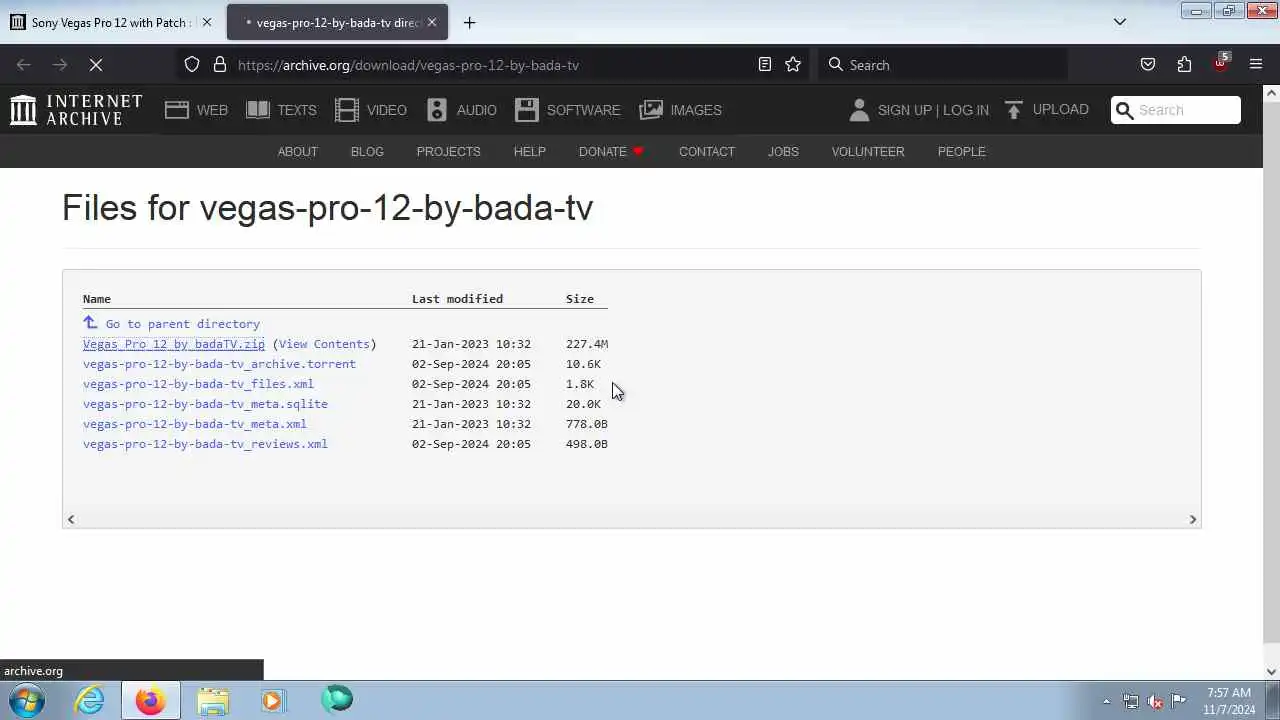Screen dimensions: 1280x720
Task: Open the Software section icon
Action: coord(527,110)
